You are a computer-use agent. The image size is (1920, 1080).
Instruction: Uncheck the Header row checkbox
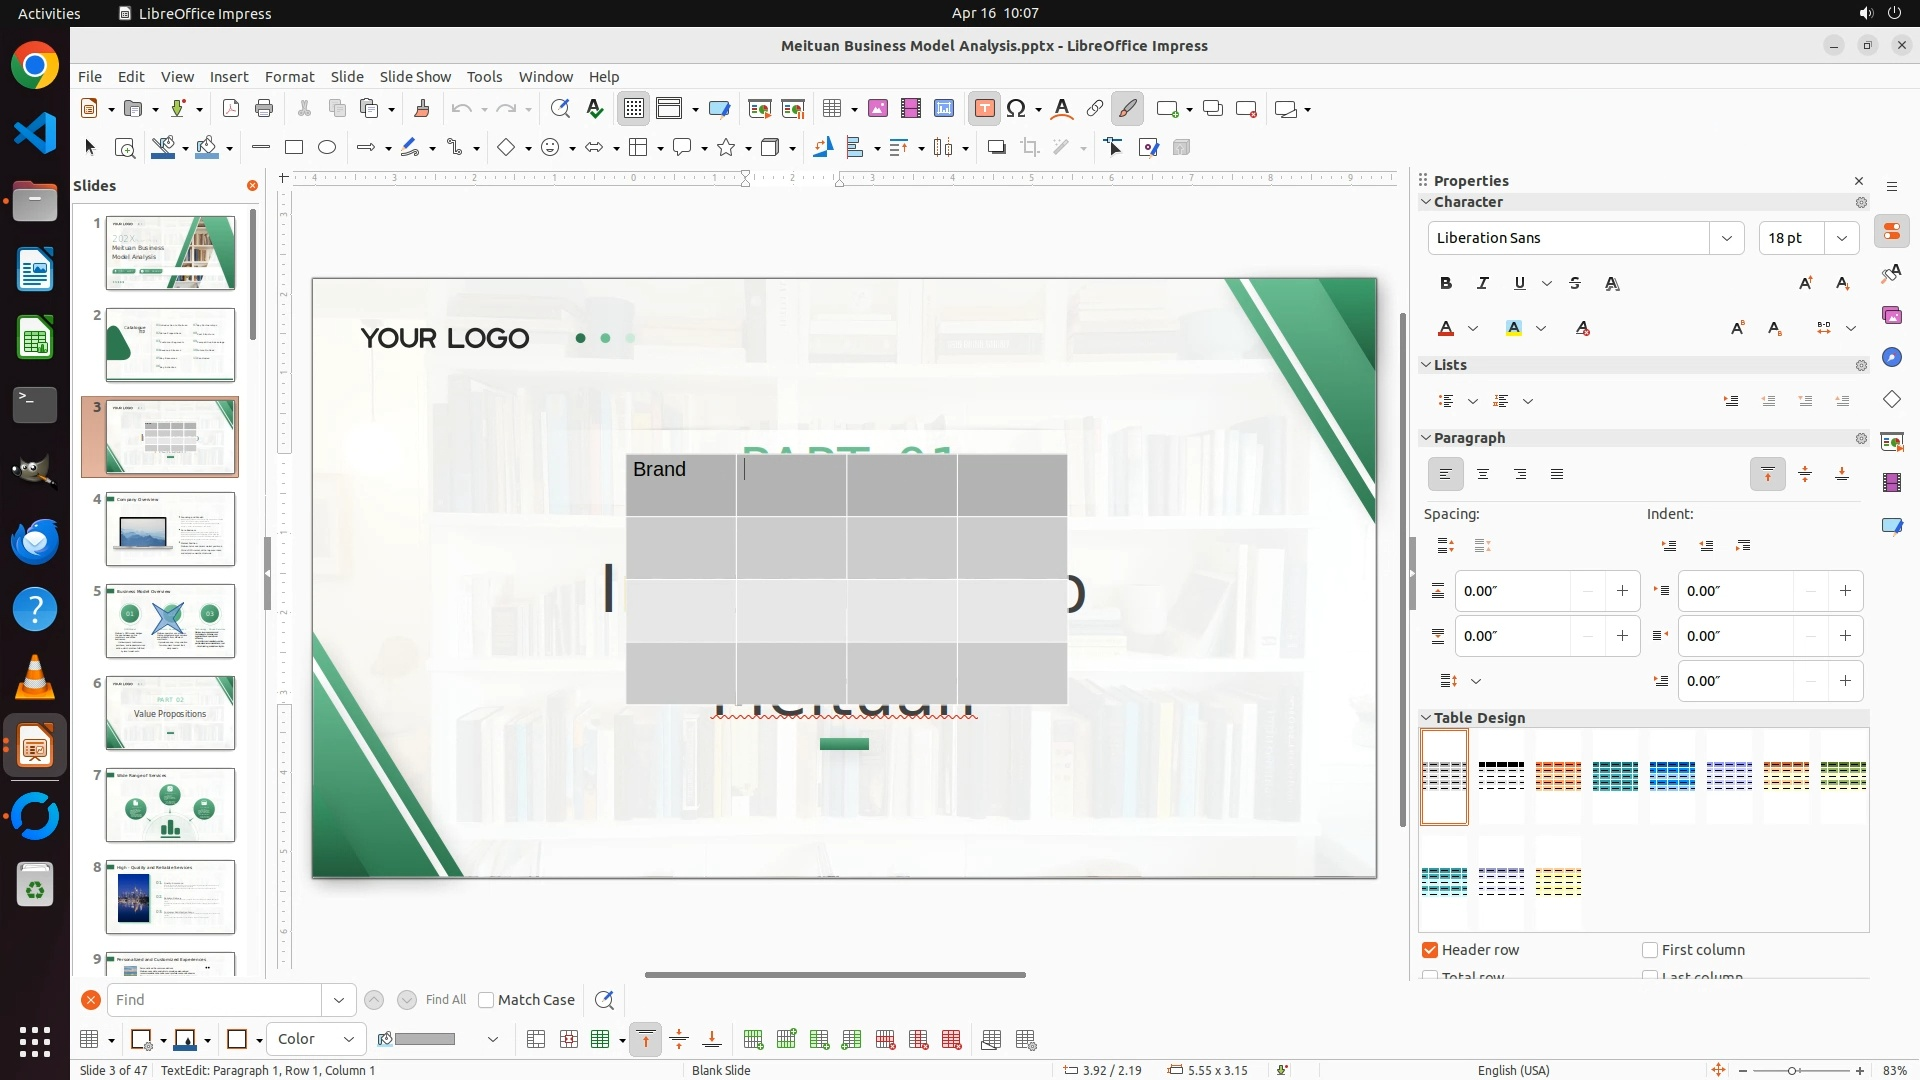1430,950
